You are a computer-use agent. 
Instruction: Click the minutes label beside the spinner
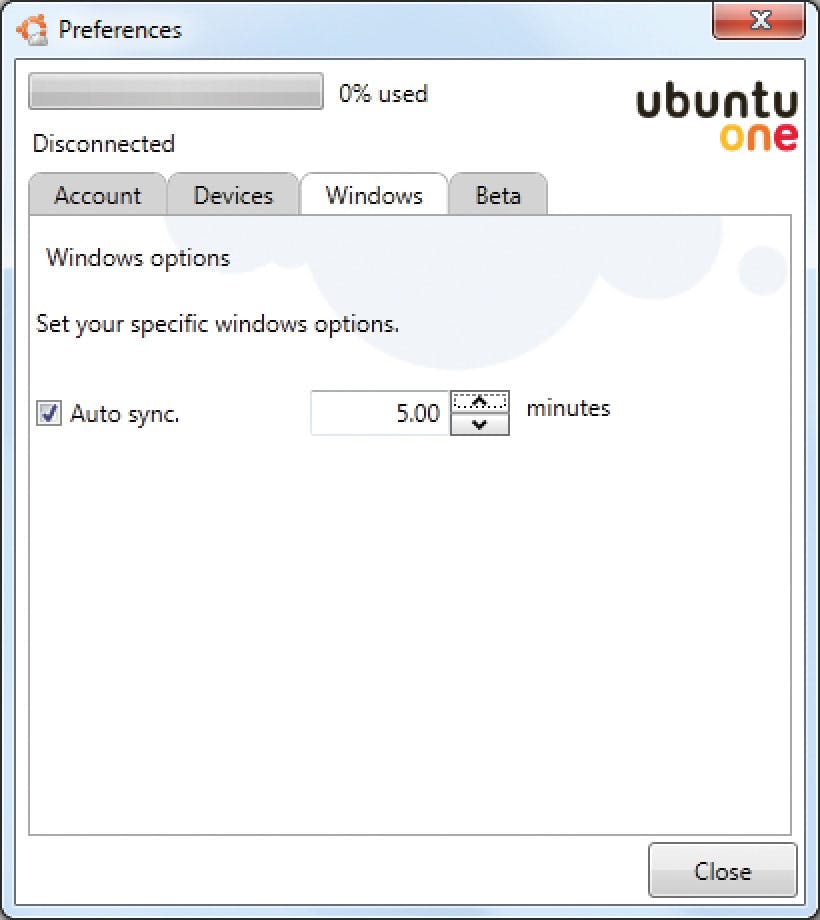[568, 408]
